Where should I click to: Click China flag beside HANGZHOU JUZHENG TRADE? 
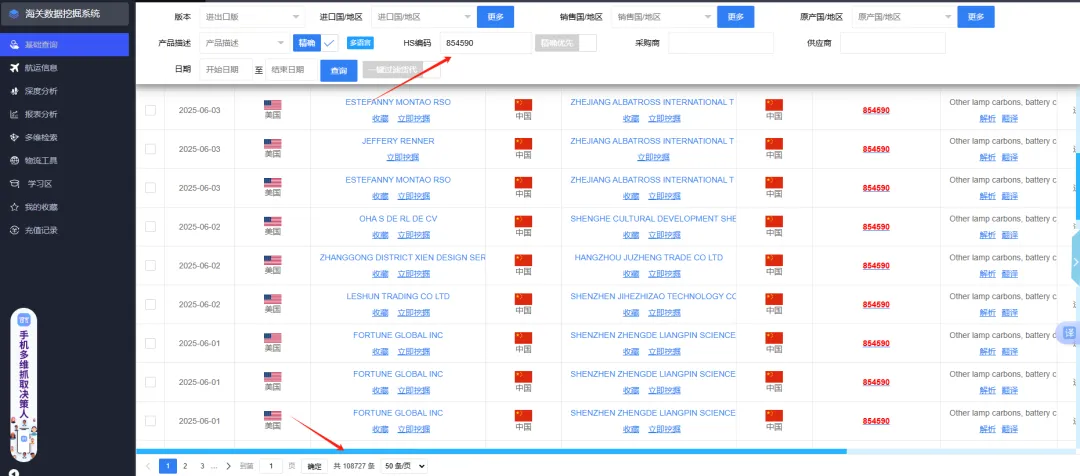523,260
